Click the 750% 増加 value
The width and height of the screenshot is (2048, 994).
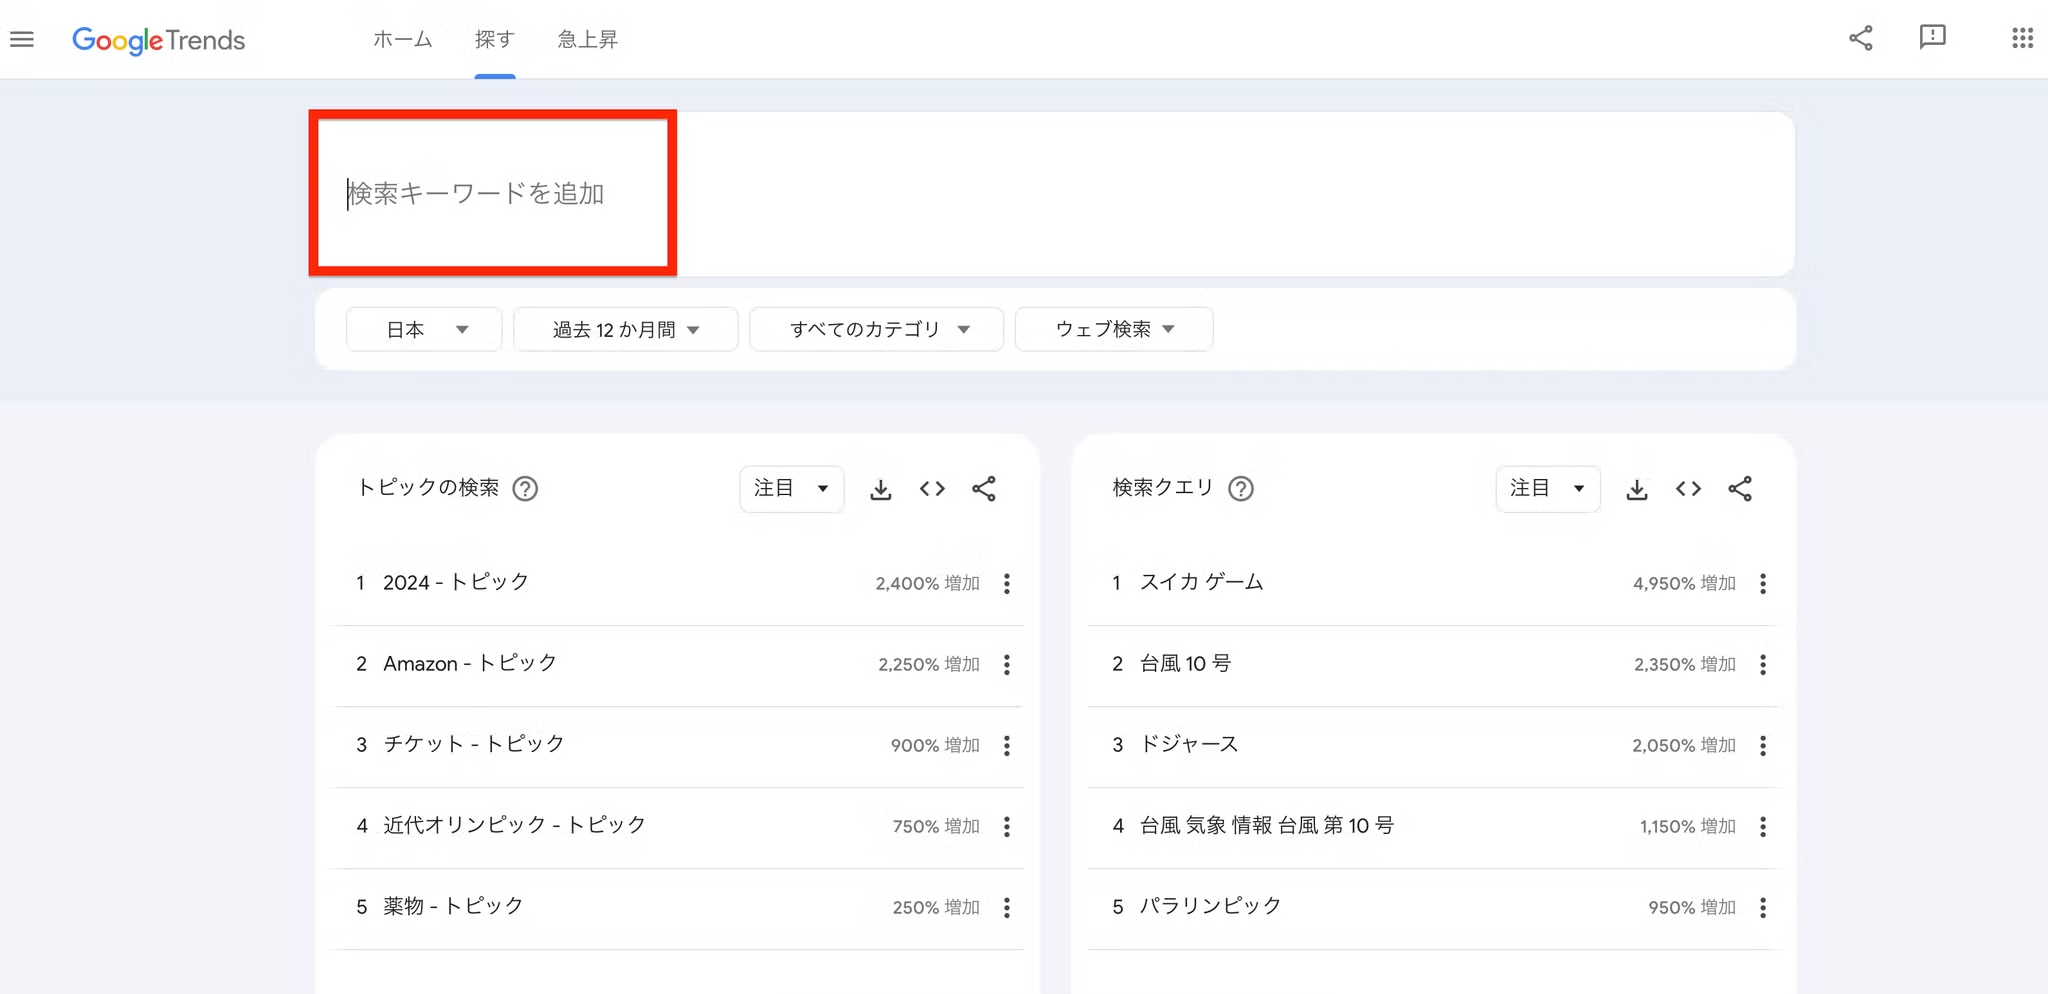tap(936, 827)
